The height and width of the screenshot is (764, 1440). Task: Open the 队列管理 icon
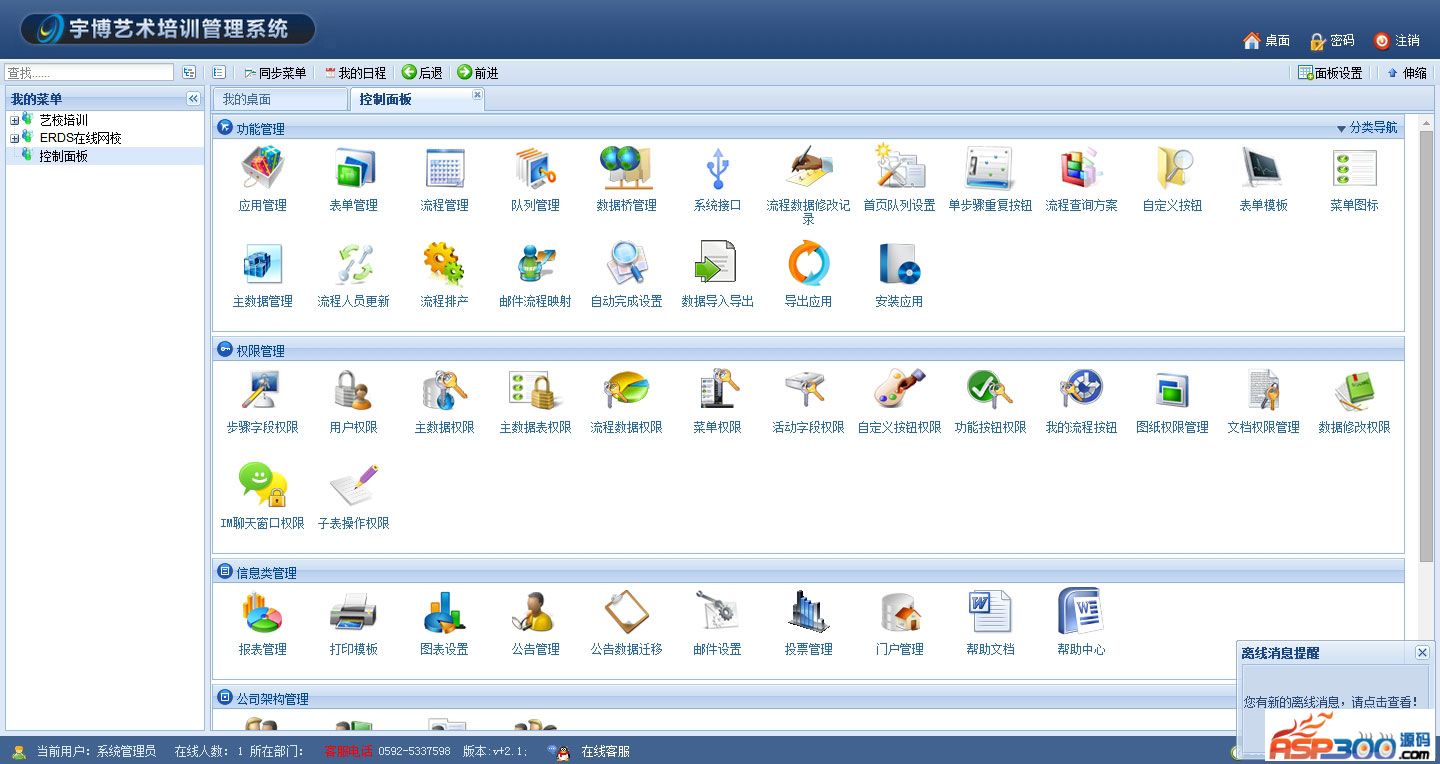click(536, 168)
